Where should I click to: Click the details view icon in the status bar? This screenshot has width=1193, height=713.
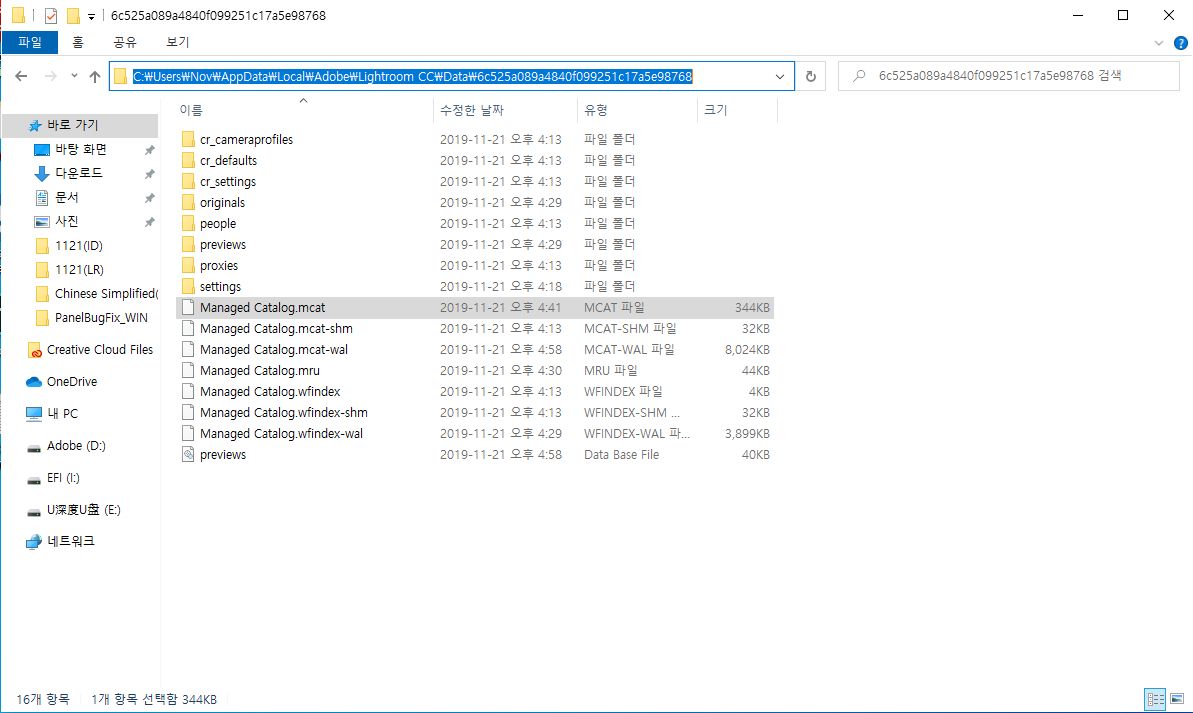(1155, 699)
